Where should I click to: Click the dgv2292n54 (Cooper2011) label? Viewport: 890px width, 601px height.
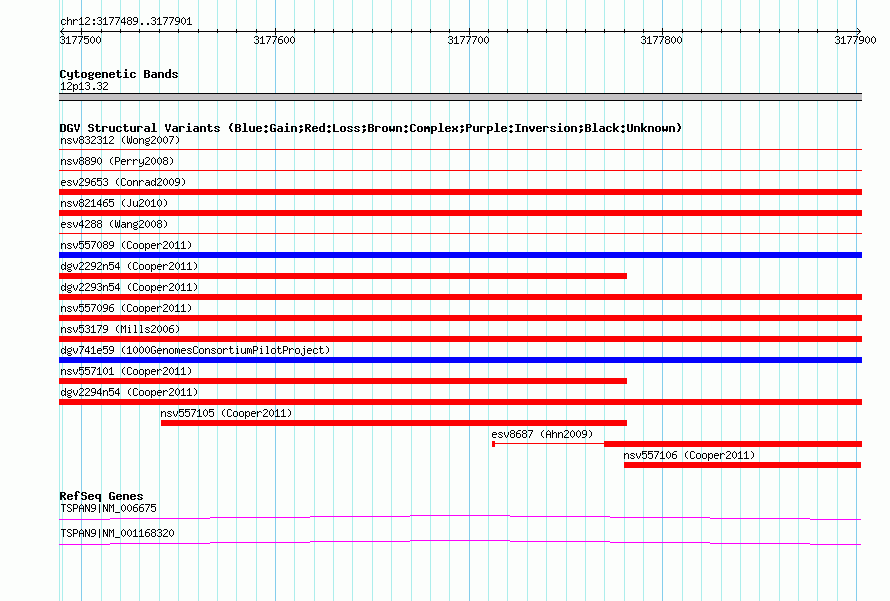pyautogui.click(x=129, y=266)
